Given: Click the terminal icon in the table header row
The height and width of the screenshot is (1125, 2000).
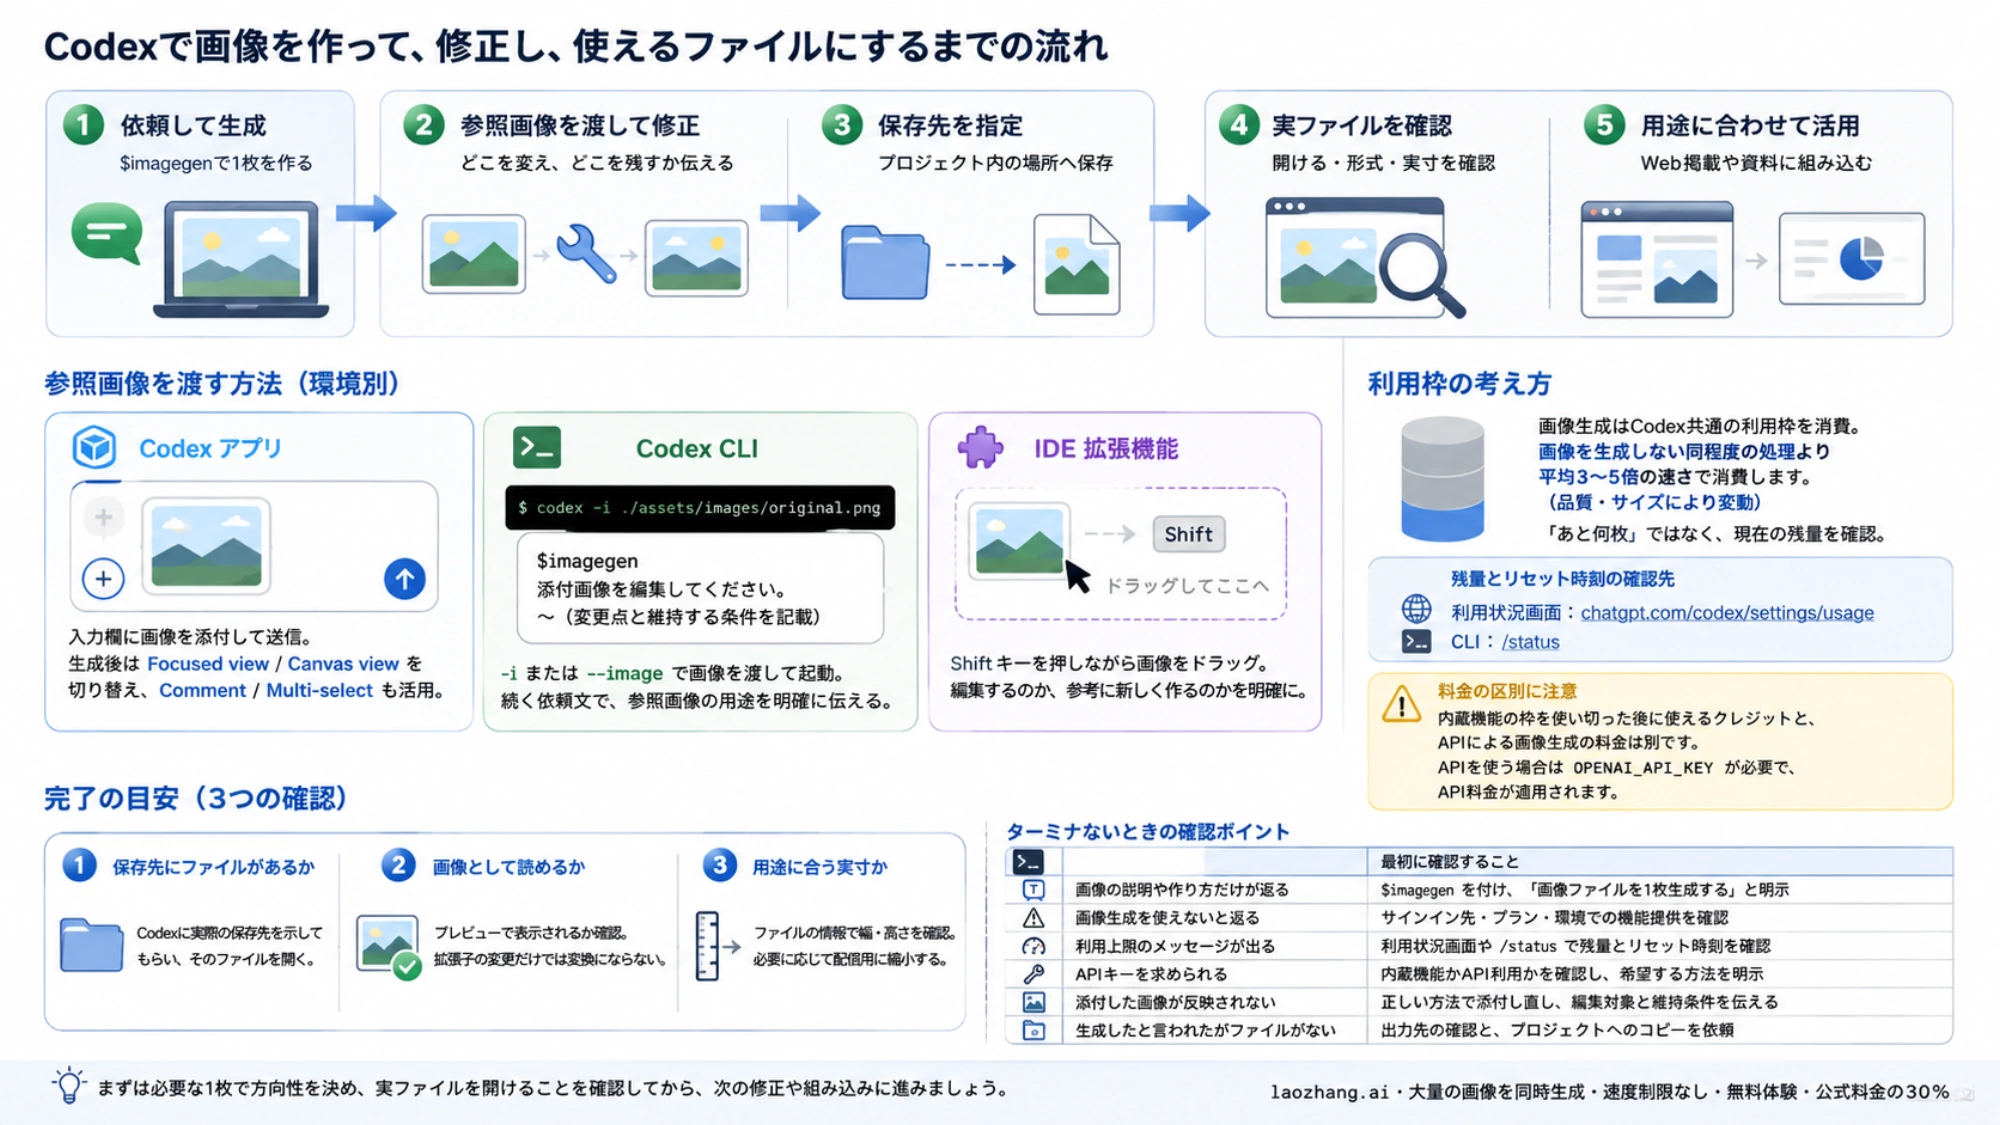Looking at the screenshot, I should 1029,861.
